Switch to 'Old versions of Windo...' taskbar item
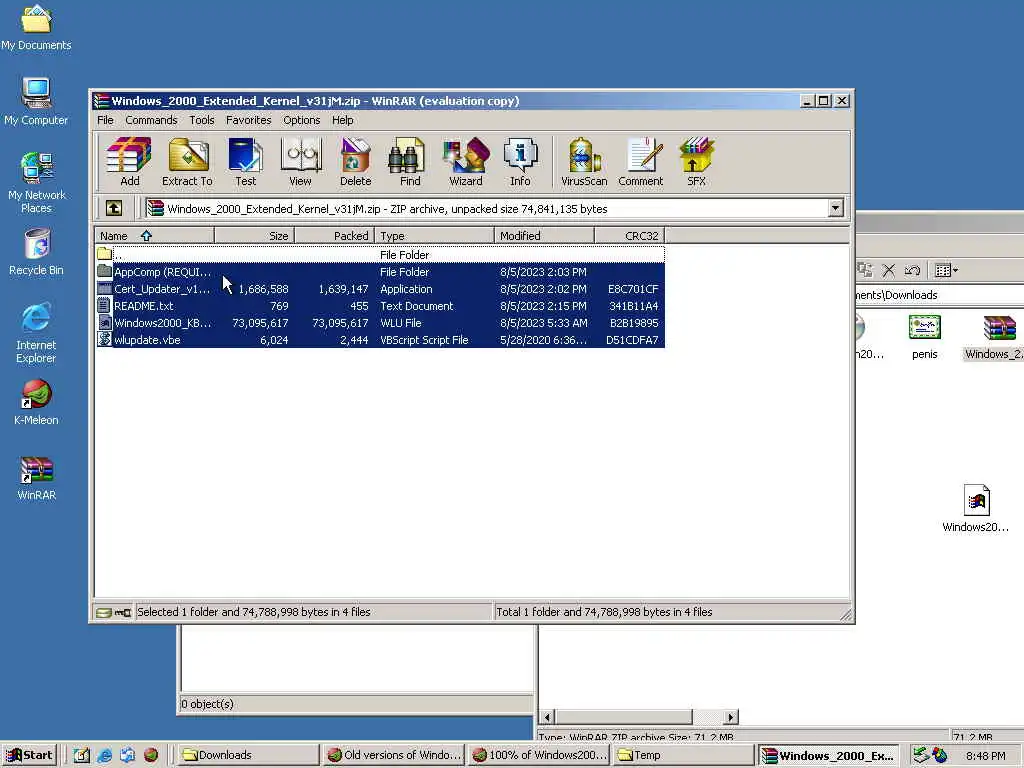This screenshot has height=768, width=1024. [x=394, y=755]
